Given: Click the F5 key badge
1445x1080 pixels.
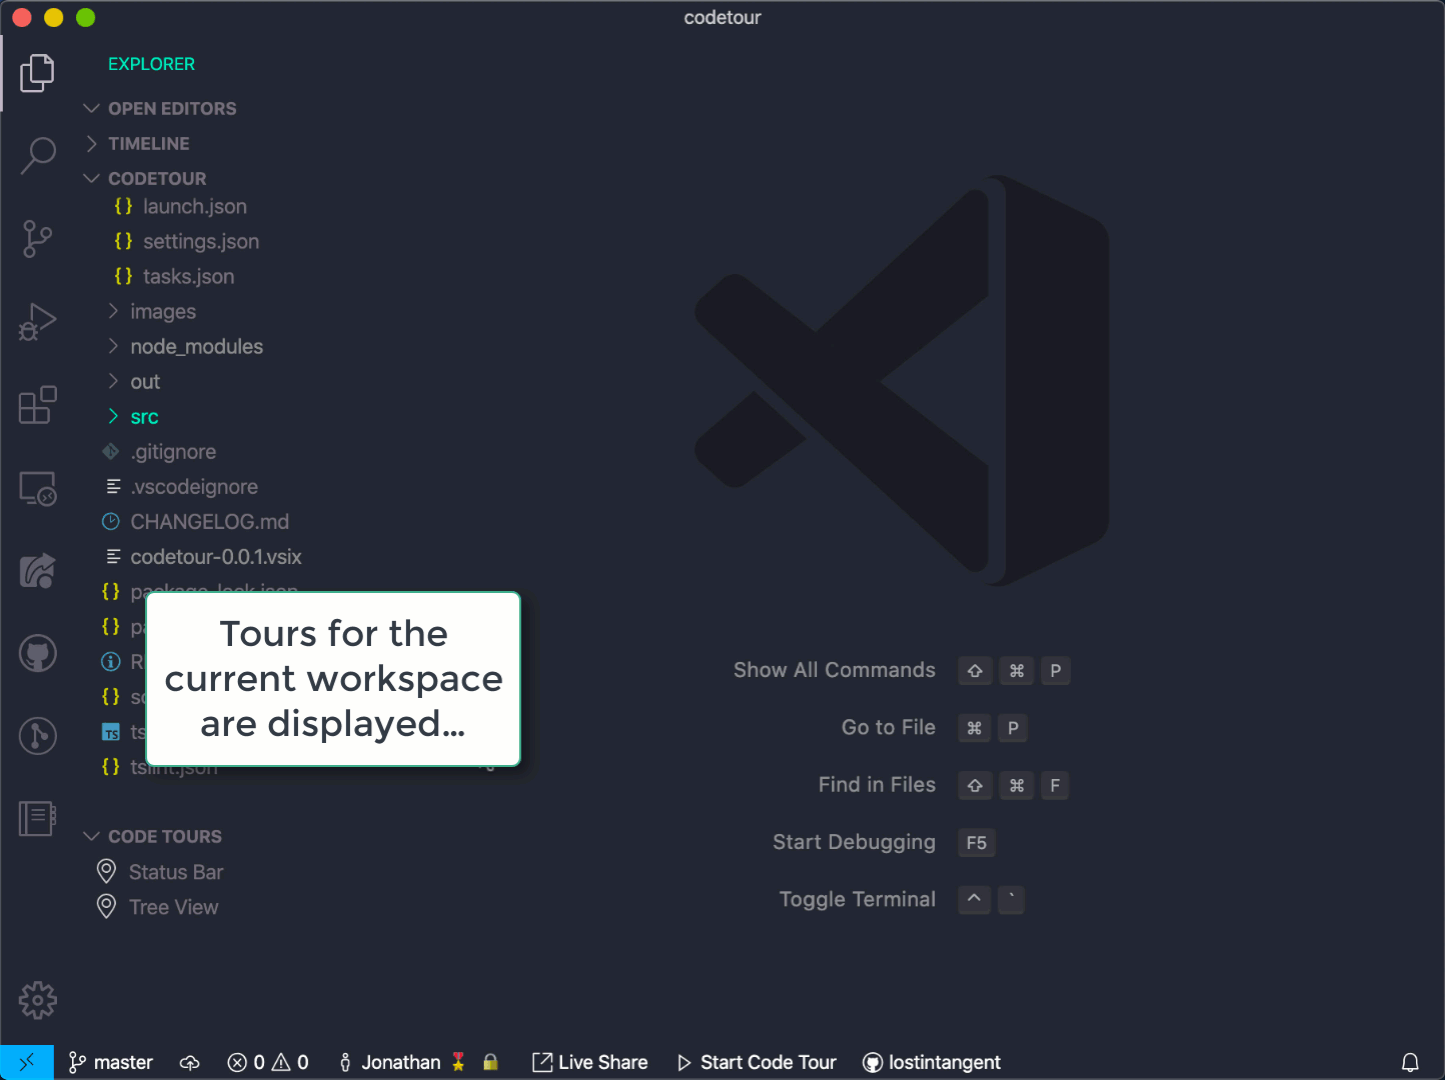Looking at the screenshot, I should pyautogui.click(x=976, y=843).
